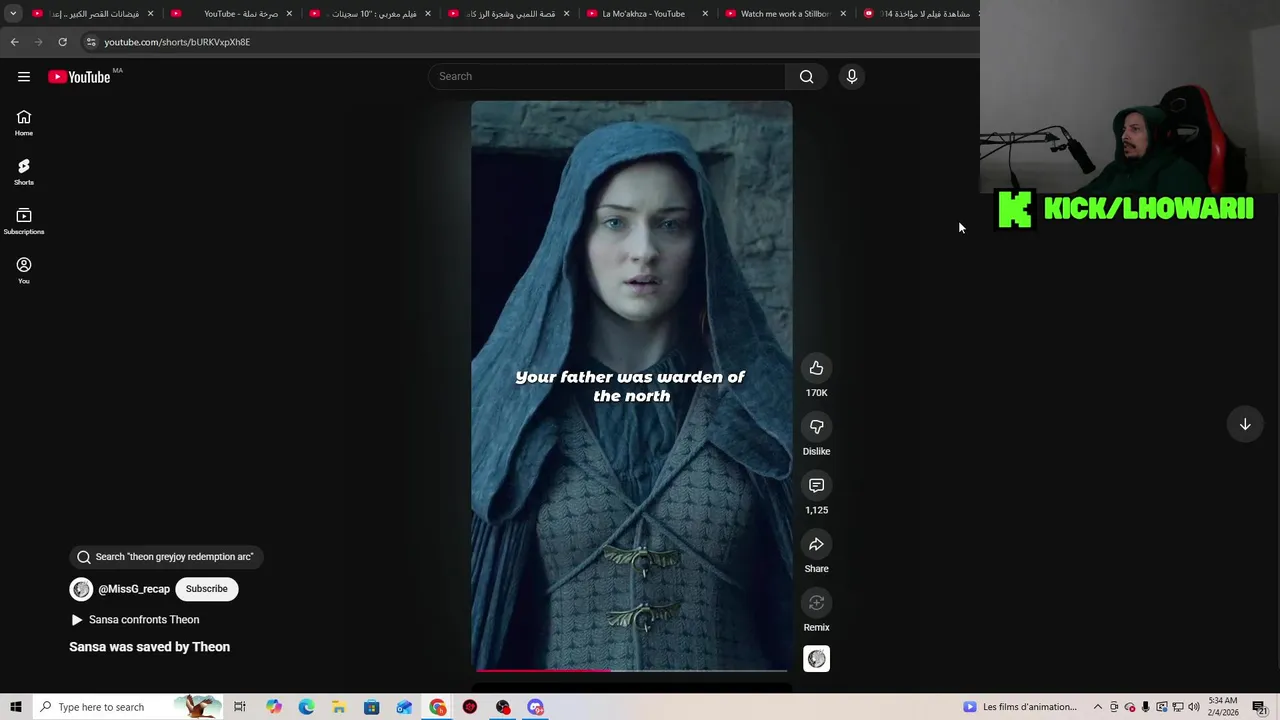Click the browser back arrow
The image size is (1280, 720).
(14, 42)
